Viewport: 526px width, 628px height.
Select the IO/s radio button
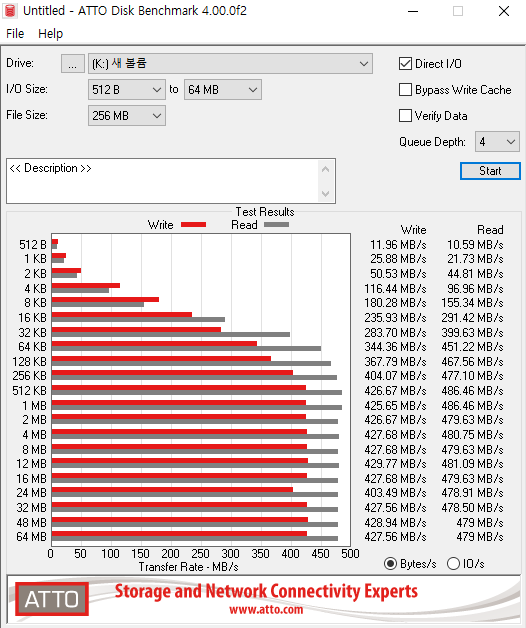click(x=453, y=564)
